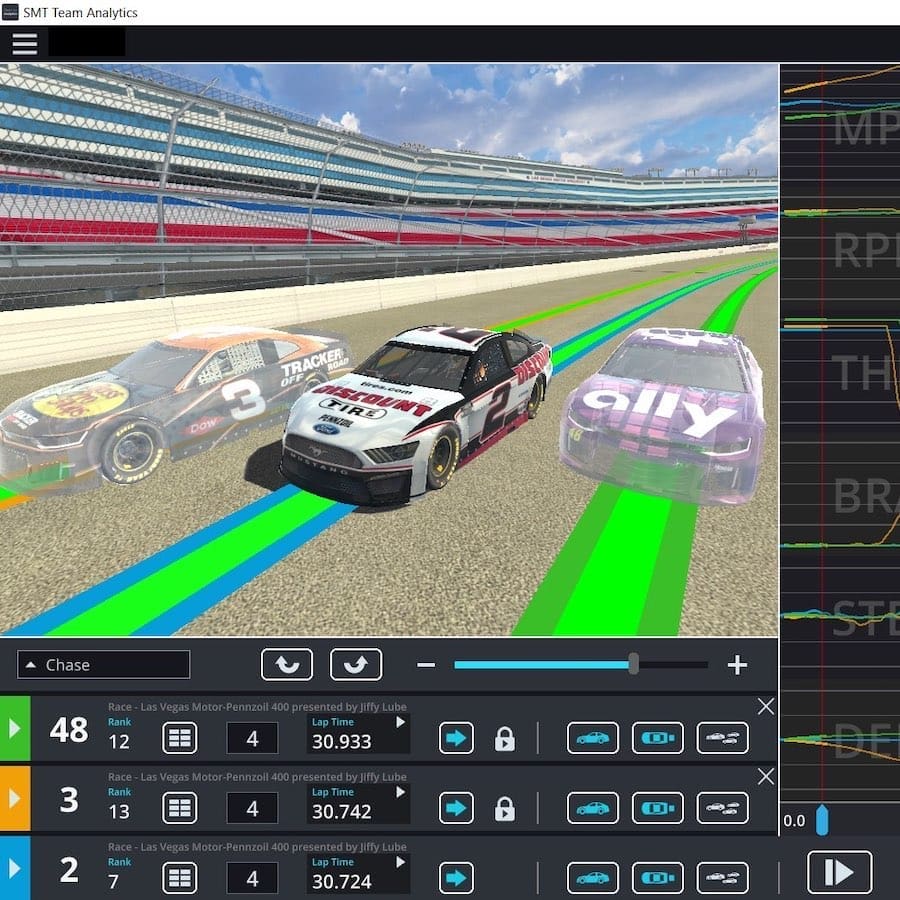900x900 pixels.
Task: Click the car number 2 label
Action: coord(69,870)
